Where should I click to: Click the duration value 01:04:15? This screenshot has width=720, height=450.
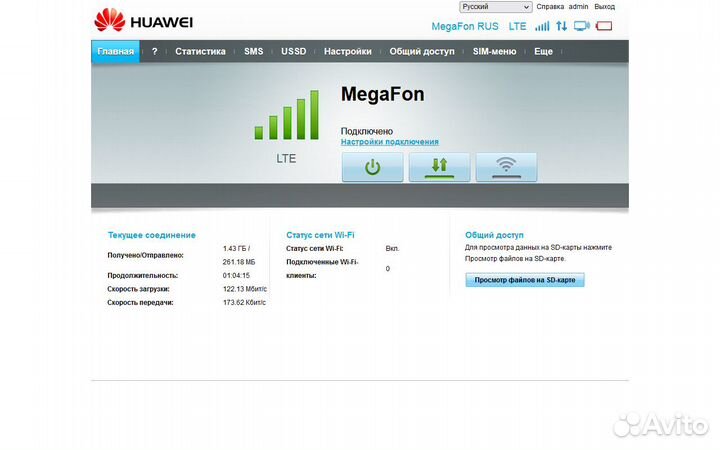point(236,276)
